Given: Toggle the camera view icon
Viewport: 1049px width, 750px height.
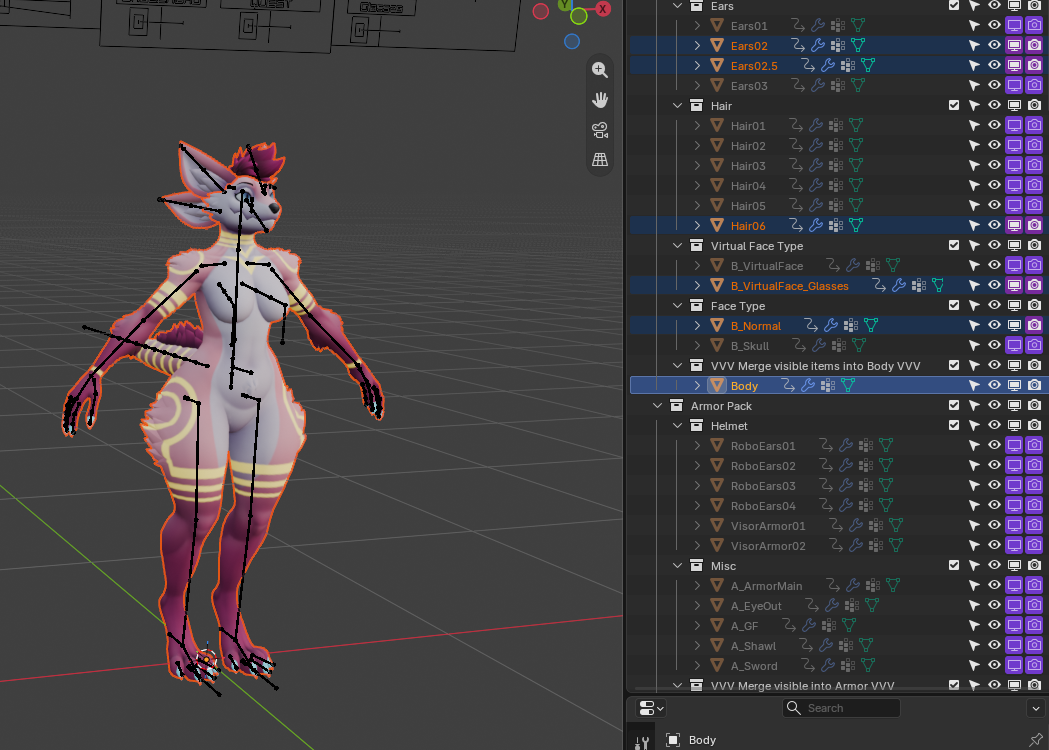Looking at the screenshot, I should [x=599, y=130].
